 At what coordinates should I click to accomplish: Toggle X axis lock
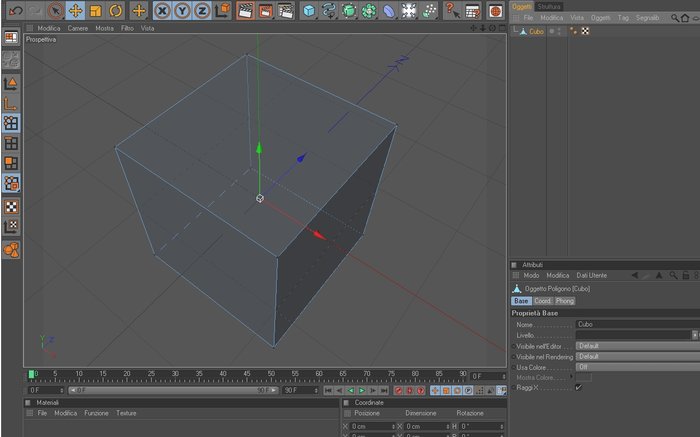tap(162, 10)
